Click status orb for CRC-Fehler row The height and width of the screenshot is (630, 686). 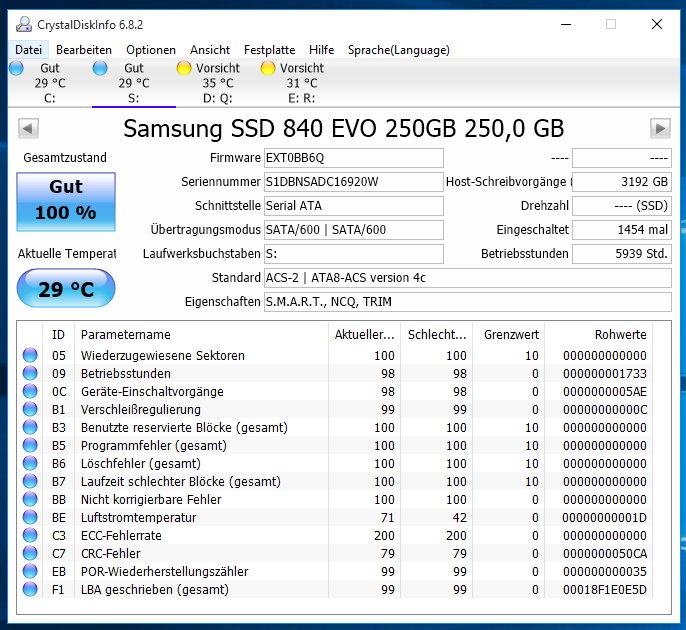30,553
